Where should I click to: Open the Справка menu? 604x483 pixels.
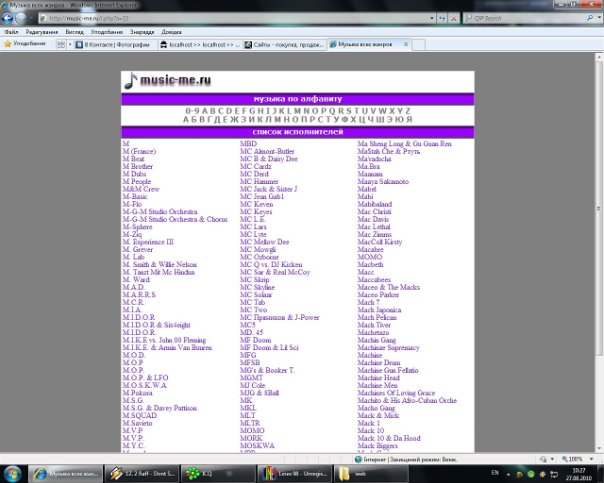[x=171, y=31]
